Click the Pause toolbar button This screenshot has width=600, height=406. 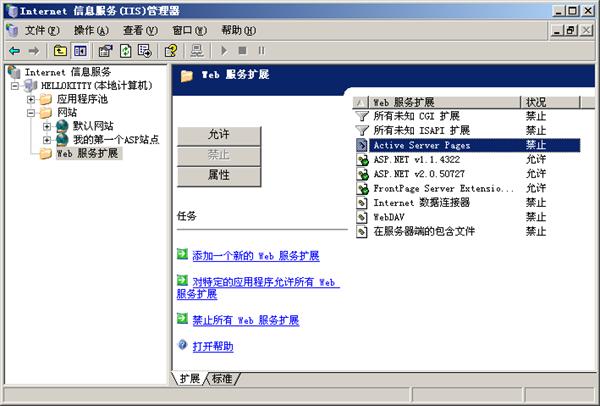pos(261,51)
